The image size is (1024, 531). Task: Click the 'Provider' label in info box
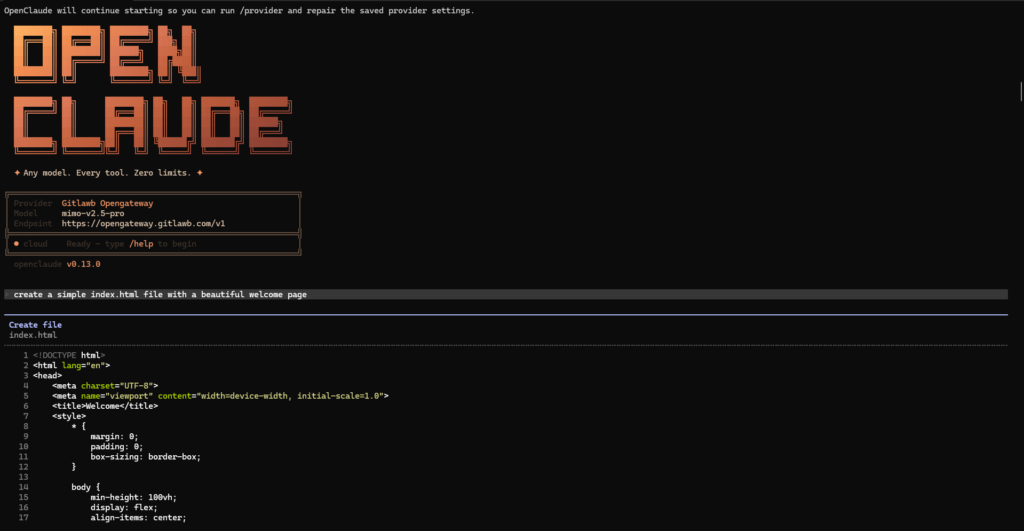coord(33,203)
